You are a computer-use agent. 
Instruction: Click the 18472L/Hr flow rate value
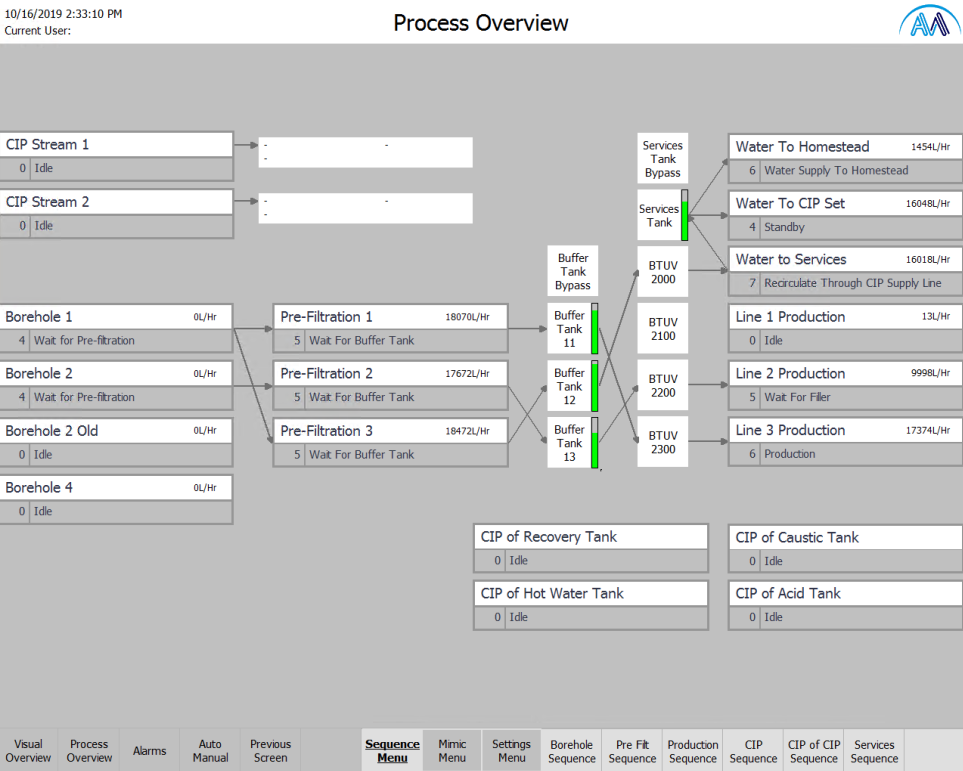(x=467, y=431)
